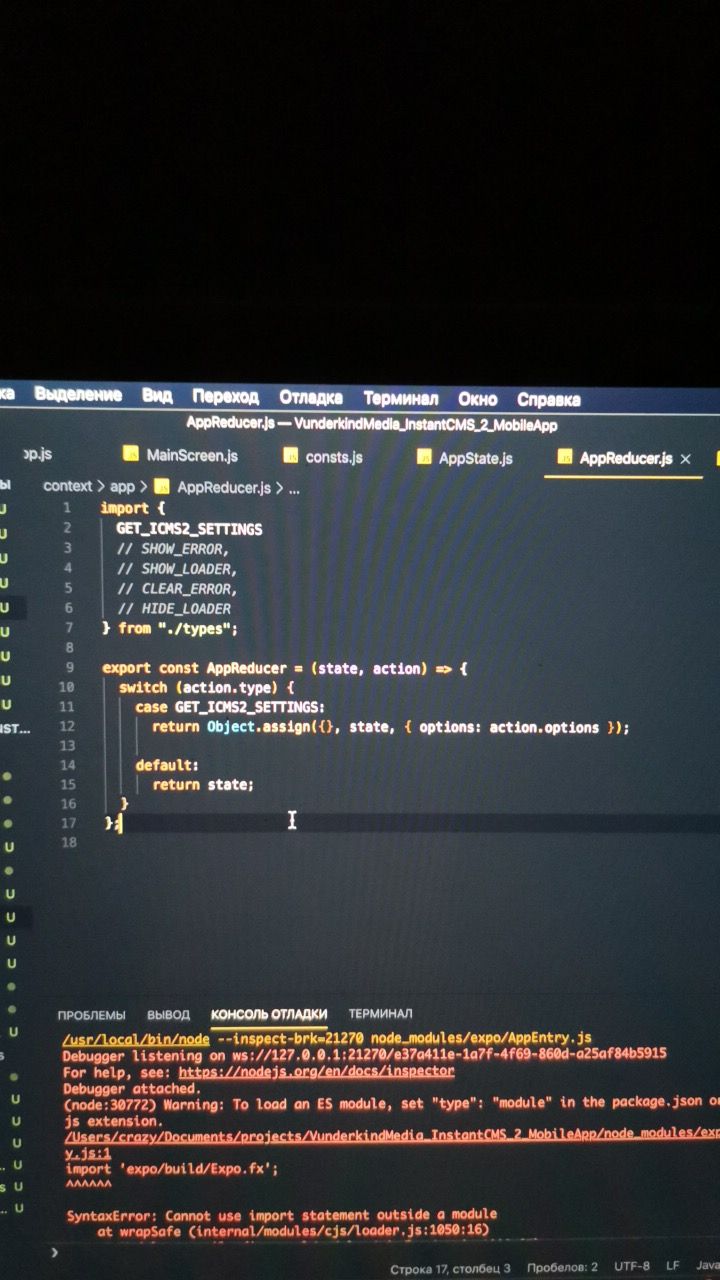
Task: Follow the nodejs.org inspector docs link
Action: coord(316,1071)
